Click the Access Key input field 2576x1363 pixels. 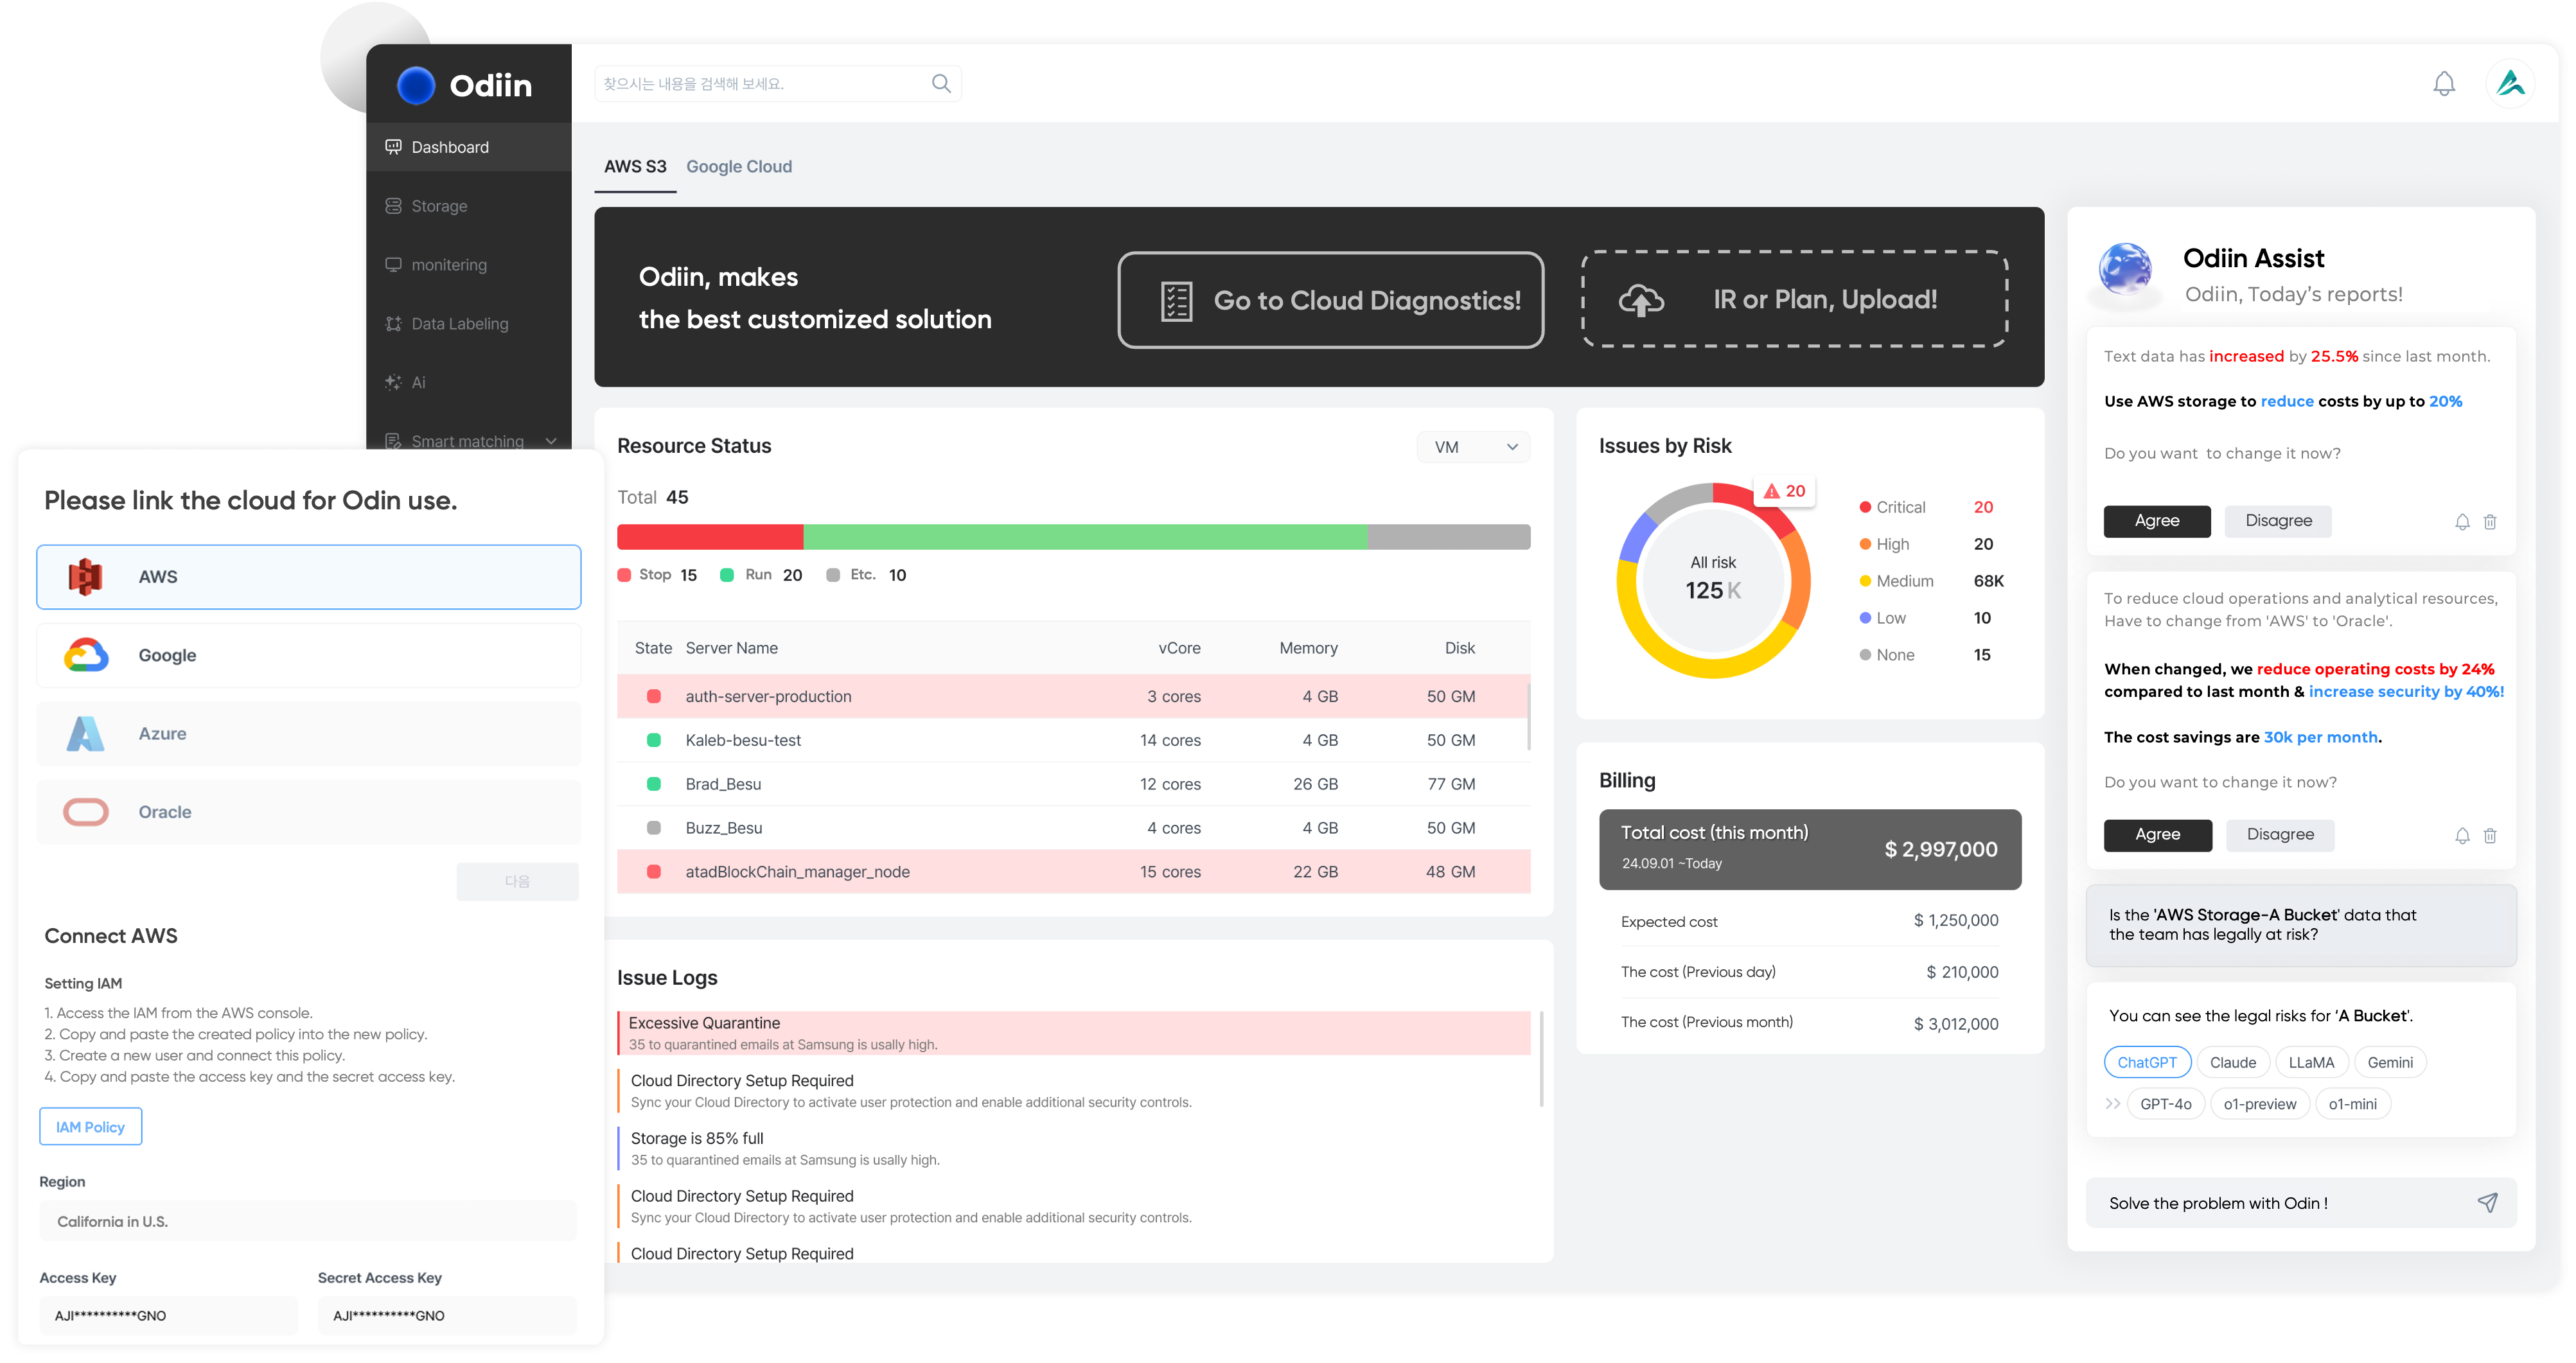(168, 1315)
